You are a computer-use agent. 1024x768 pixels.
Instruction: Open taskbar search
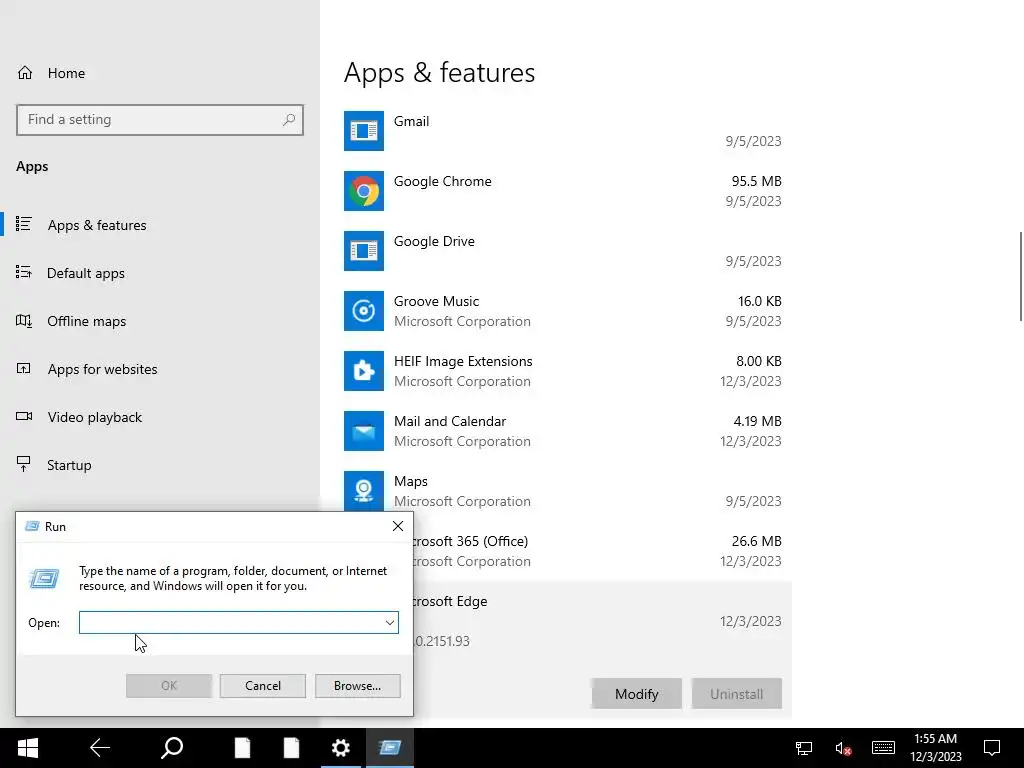tap(172, 748)
